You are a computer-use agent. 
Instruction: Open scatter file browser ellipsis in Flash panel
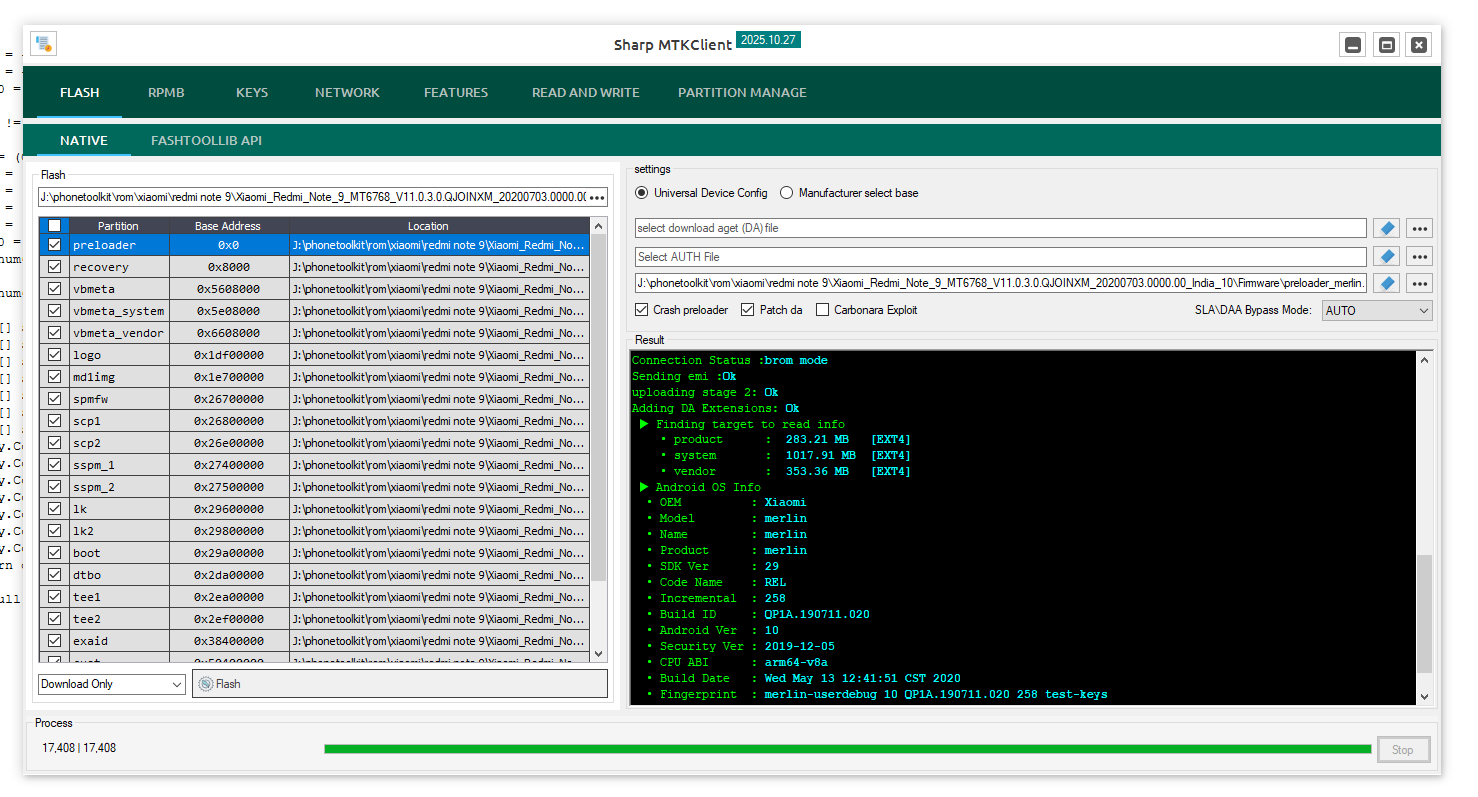pyautogui.click(x=597, y=197)
